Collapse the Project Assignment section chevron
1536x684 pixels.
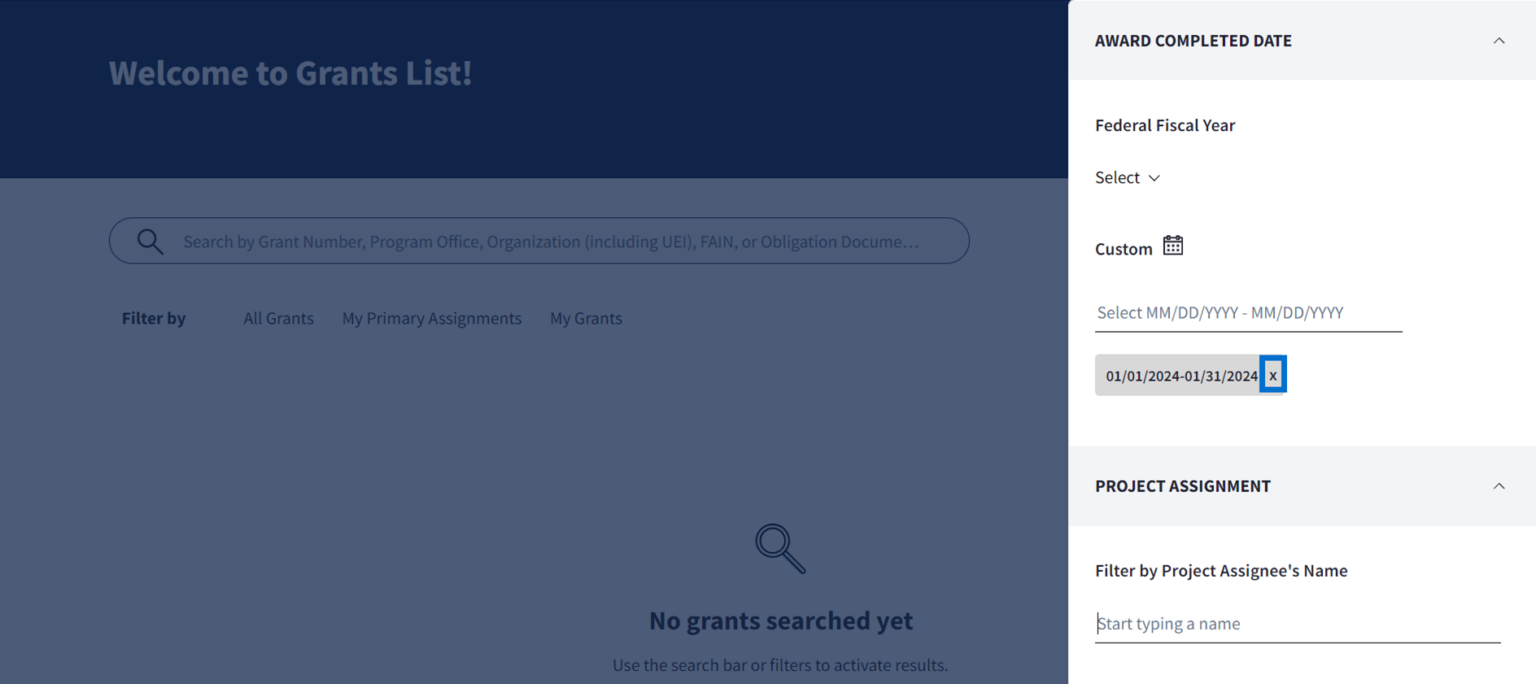click(1498, 486)
